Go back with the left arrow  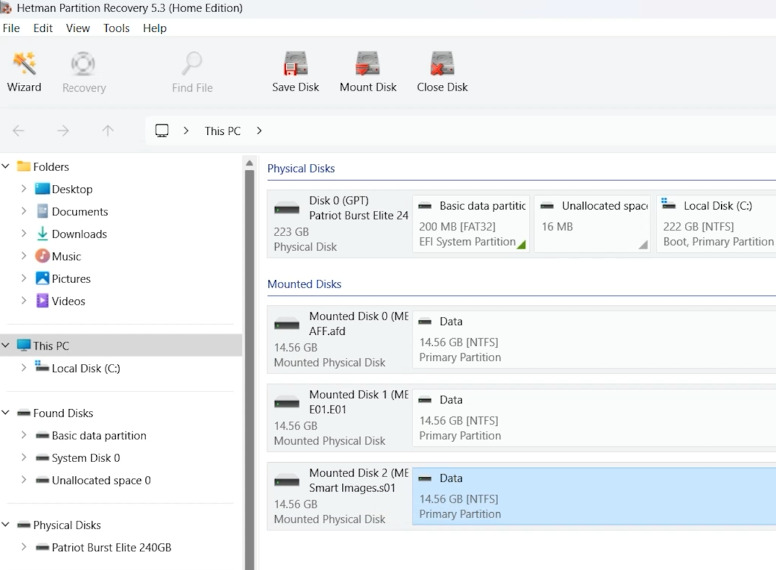point(18,131)
